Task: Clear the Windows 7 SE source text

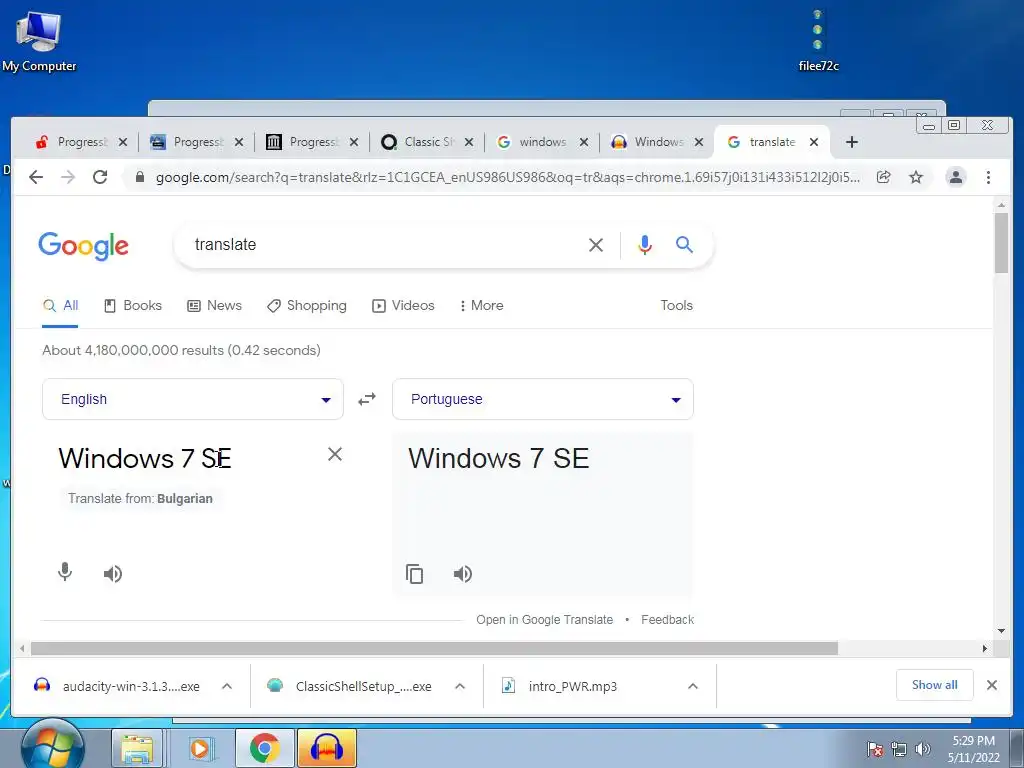Action: click(x=335, y=455)
